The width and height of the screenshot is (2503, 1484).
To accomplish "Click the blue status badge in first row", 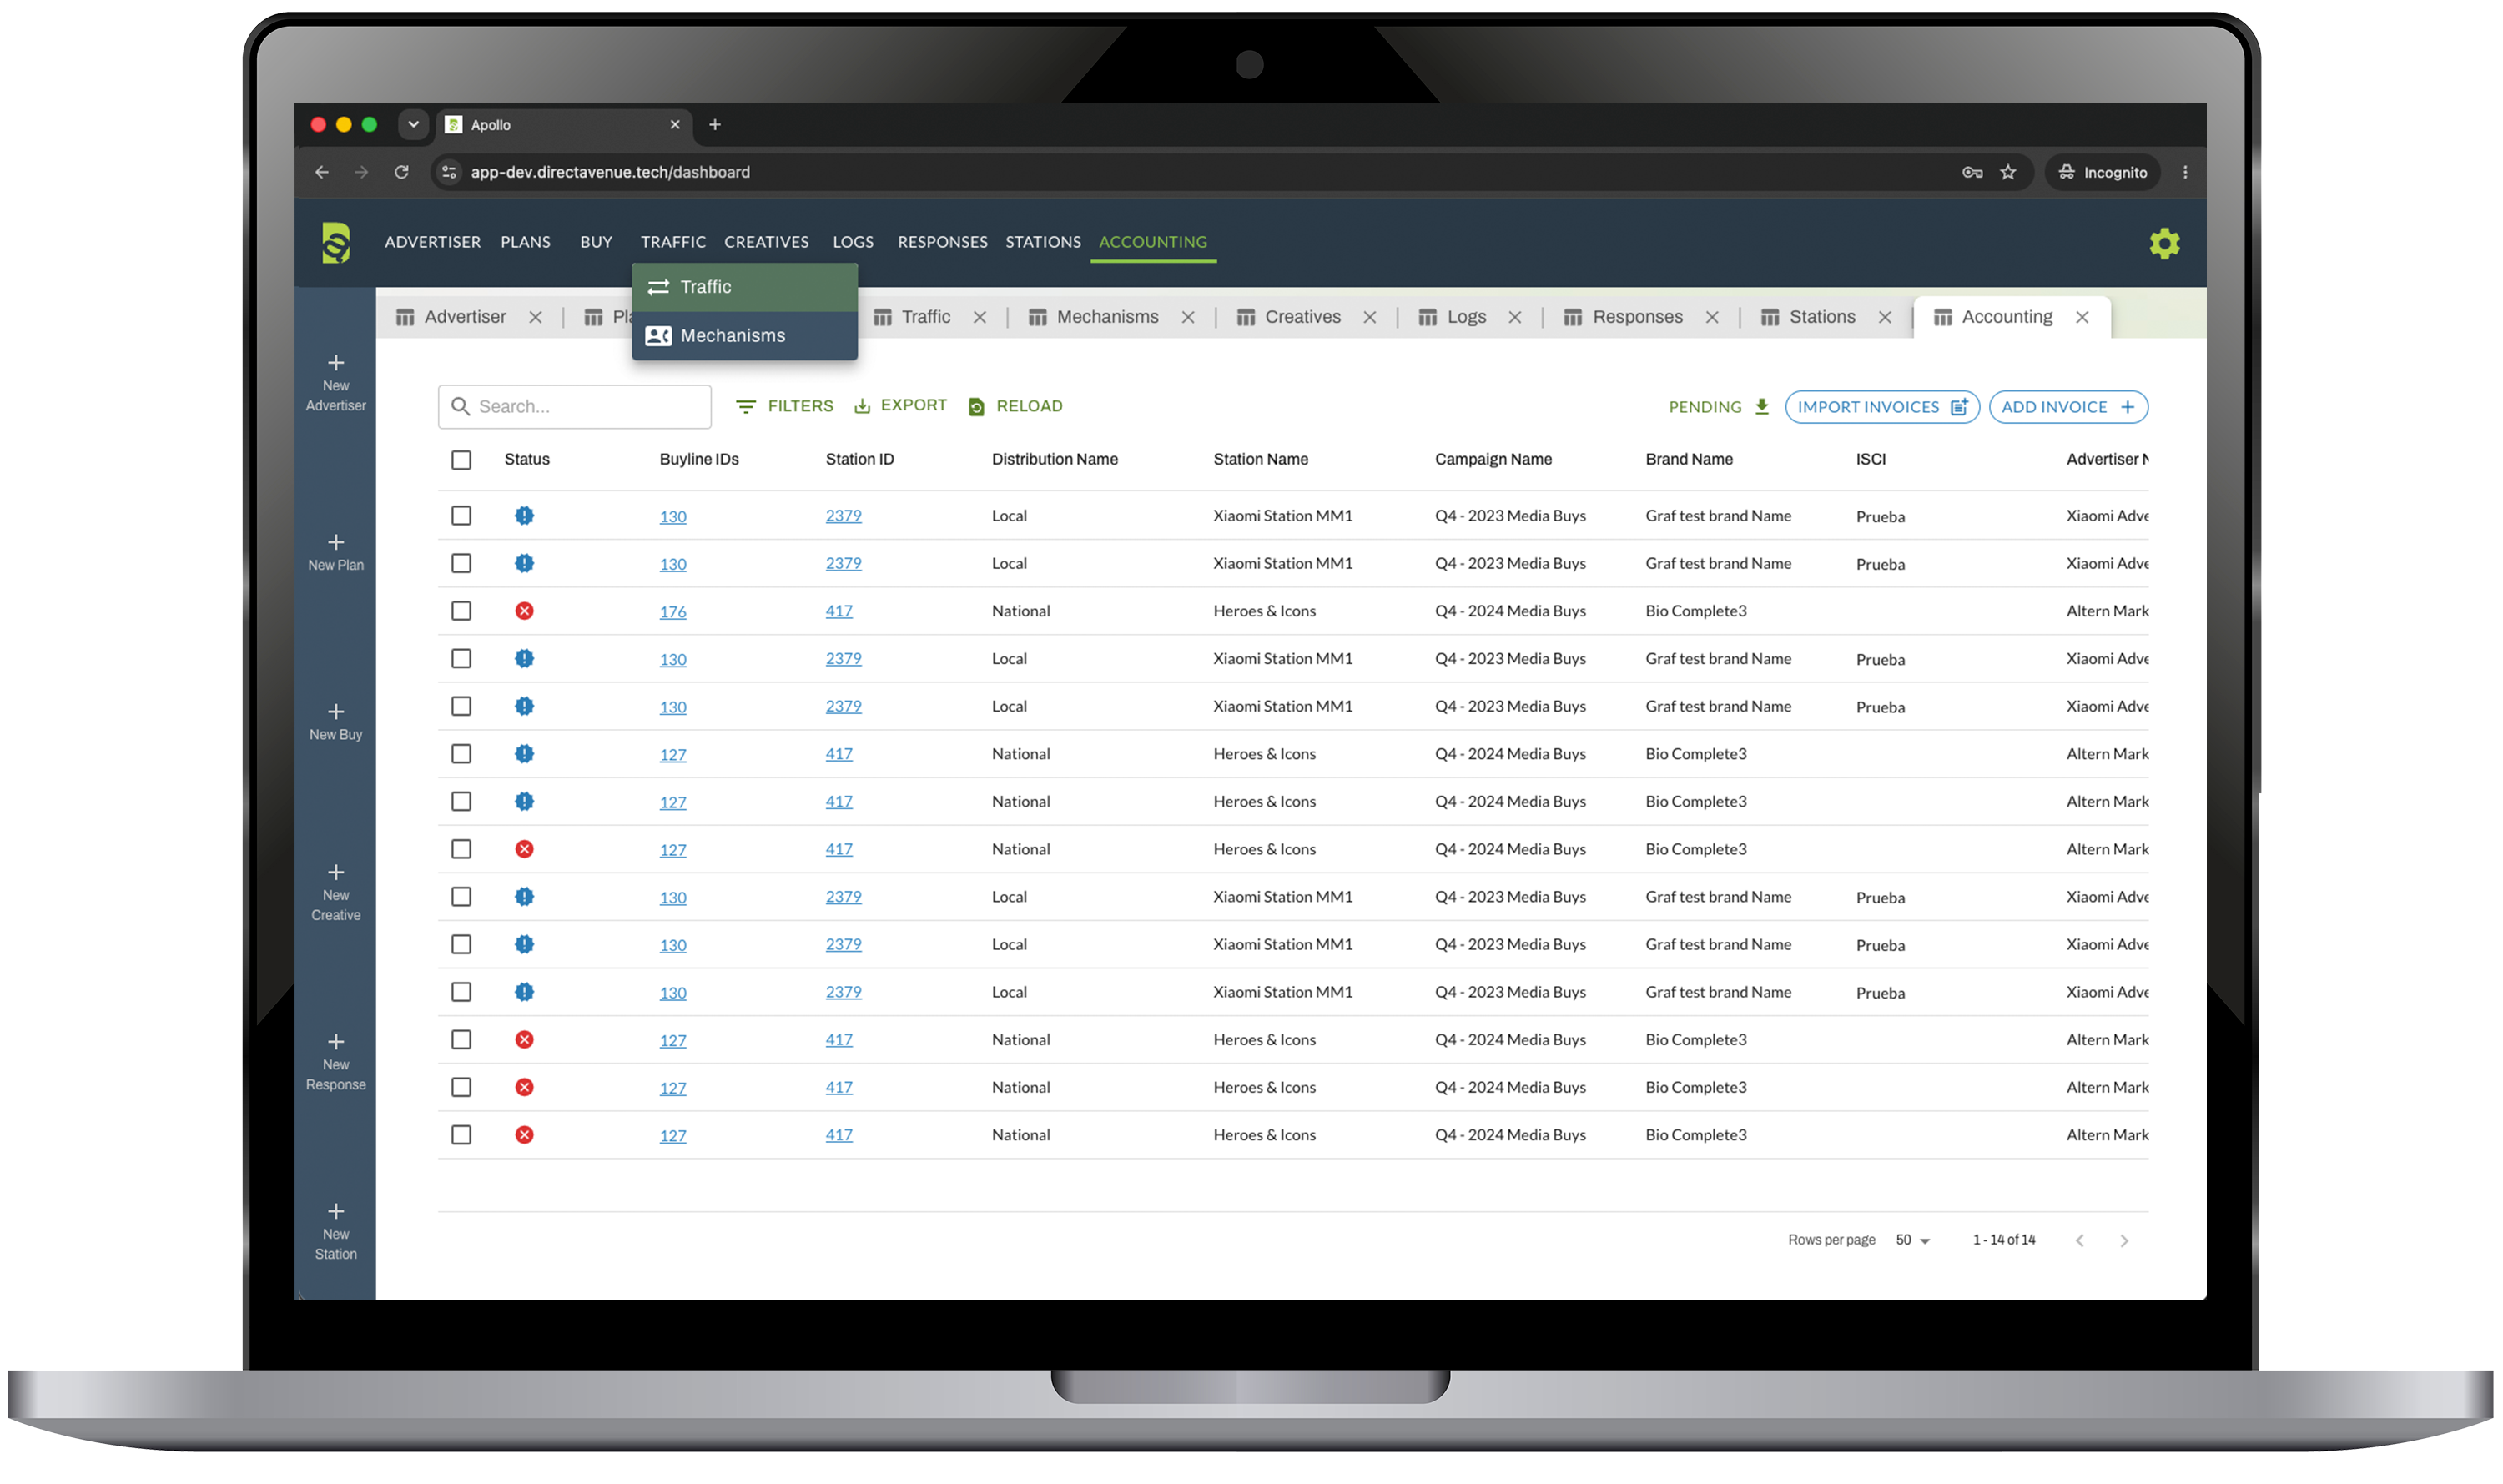I will click(524, 516).
